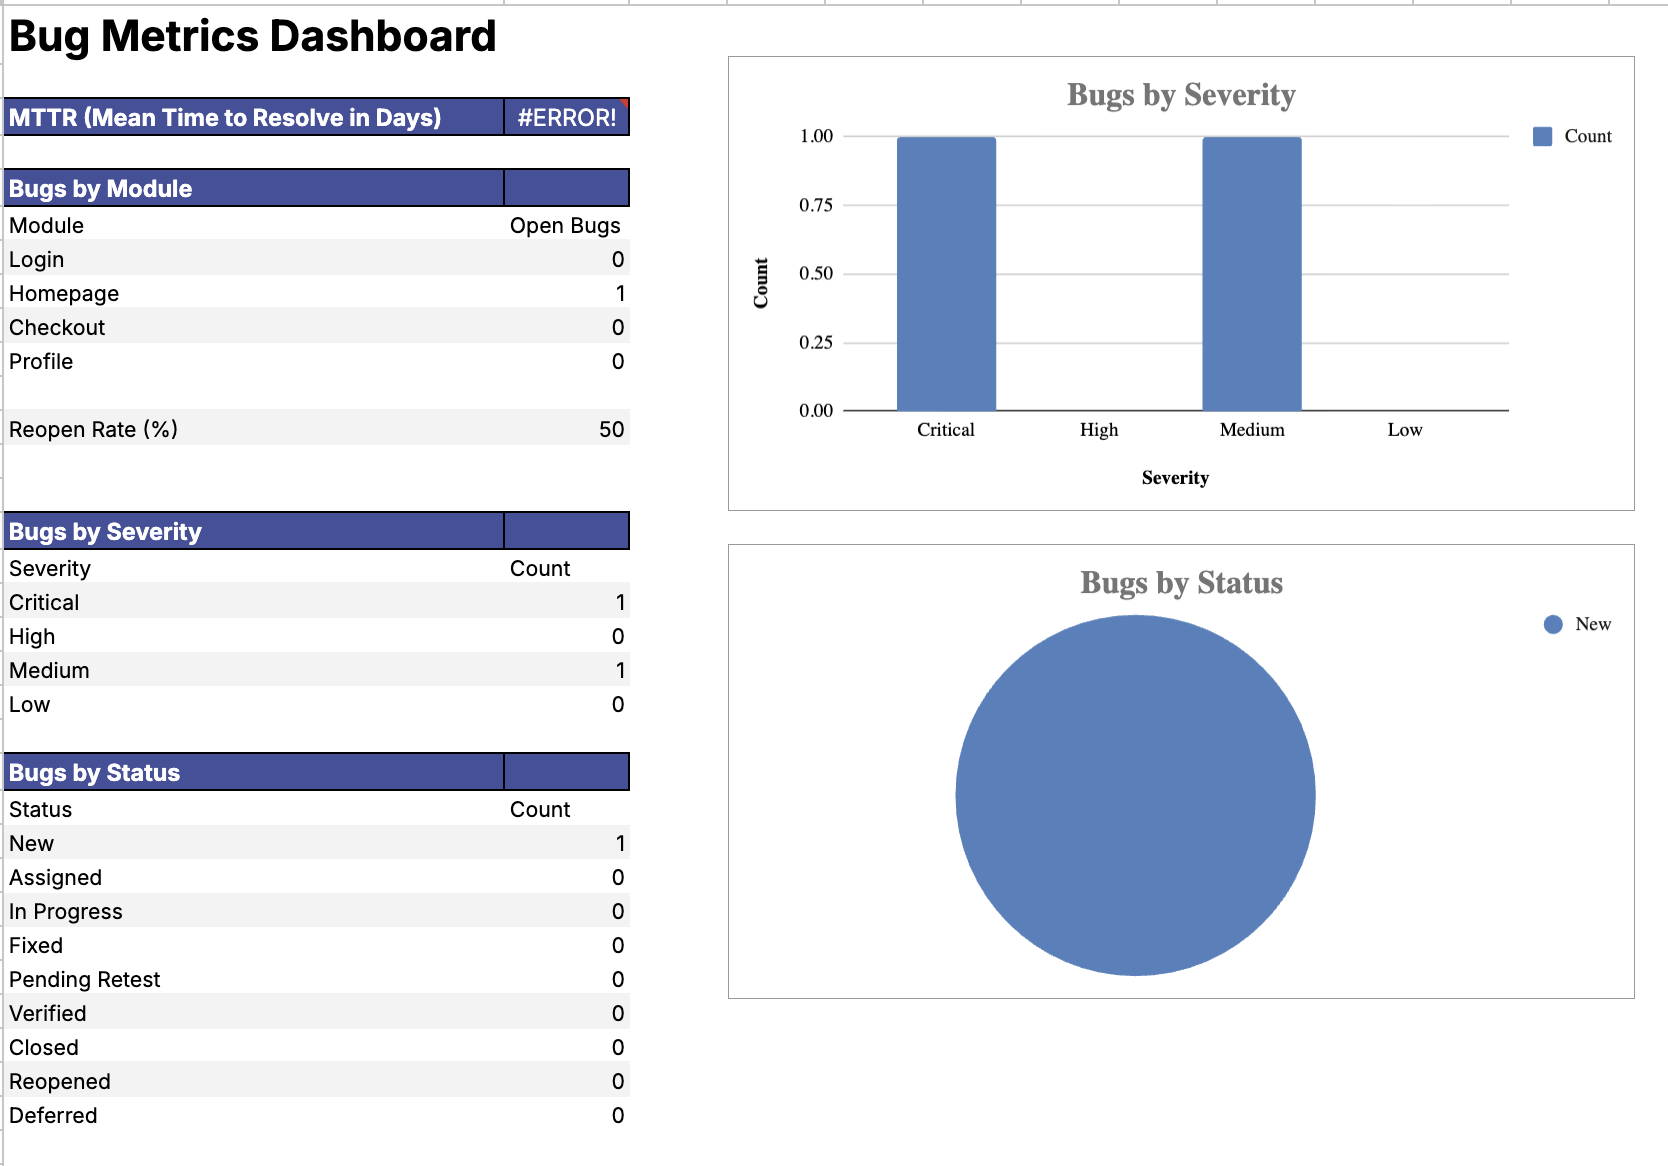Select the Pending Retest status label
This screenshot has width=1668, height=1166.
coord(85,979)
